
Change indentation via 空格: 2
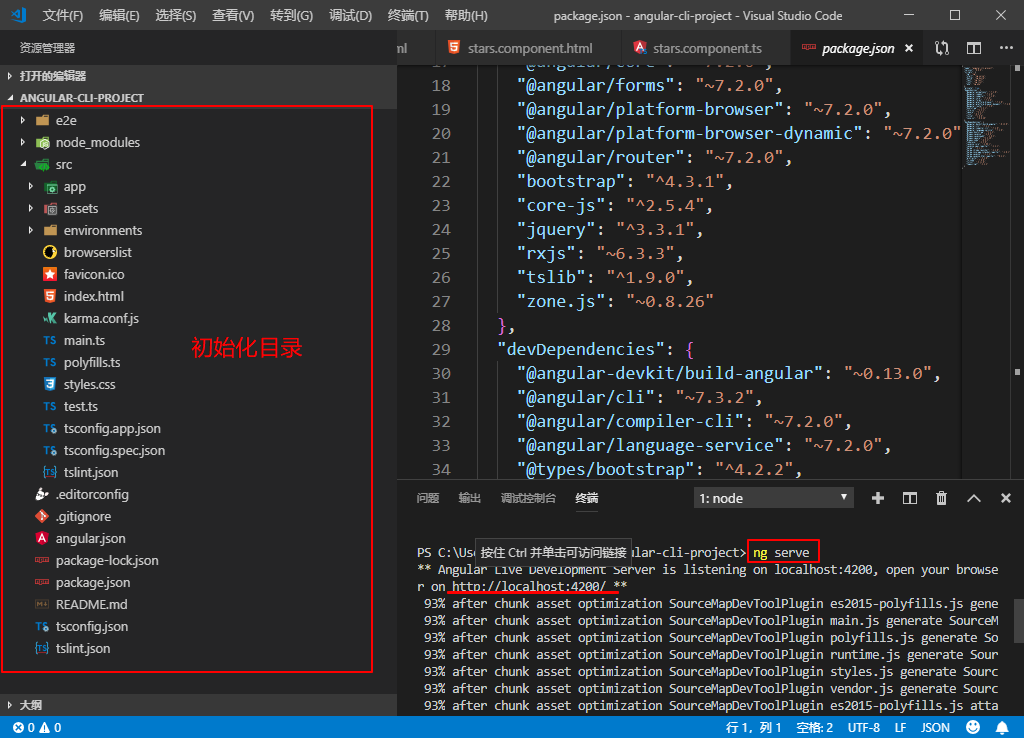pos(814,728)
